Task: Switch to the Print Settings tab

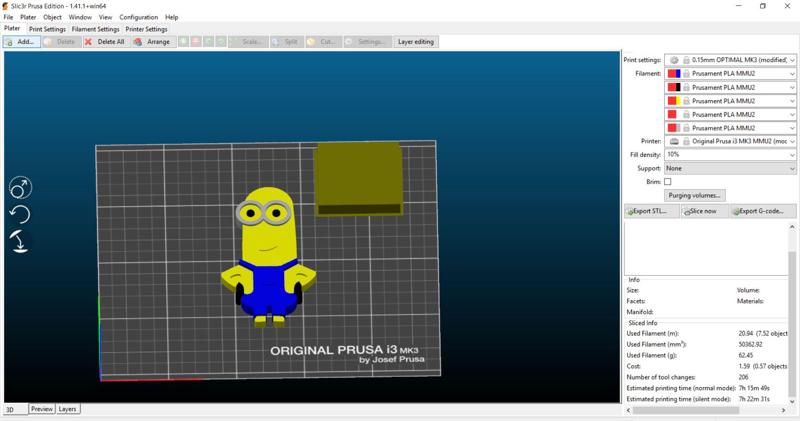Action: point(47,29)
